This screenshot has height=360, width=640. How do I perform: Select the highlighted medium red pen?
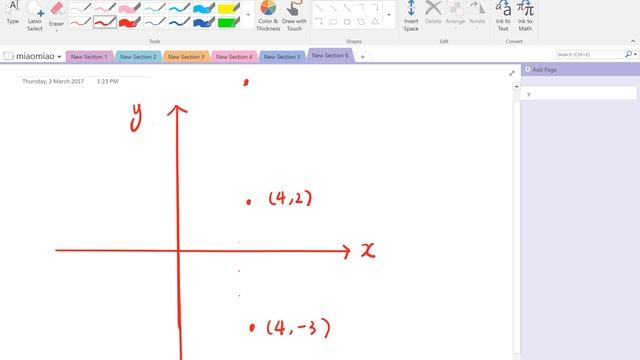point(105,22)
